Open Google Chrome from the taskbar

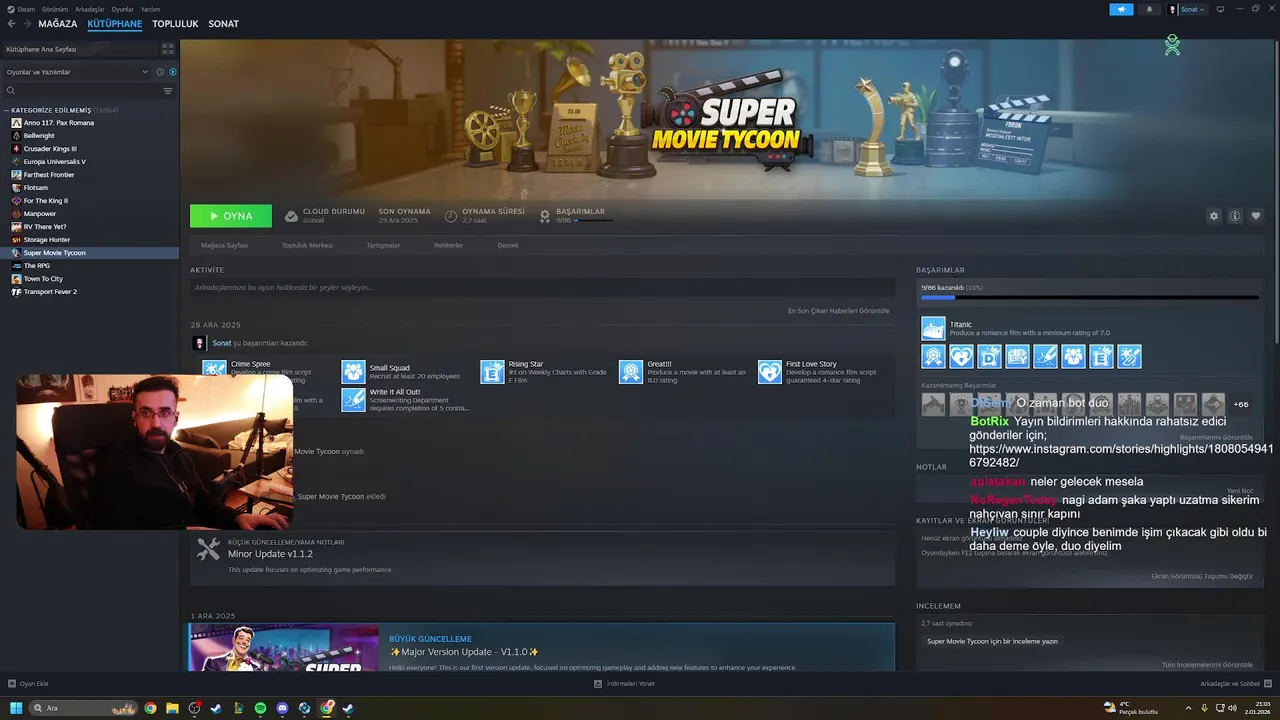pos(150,708)
